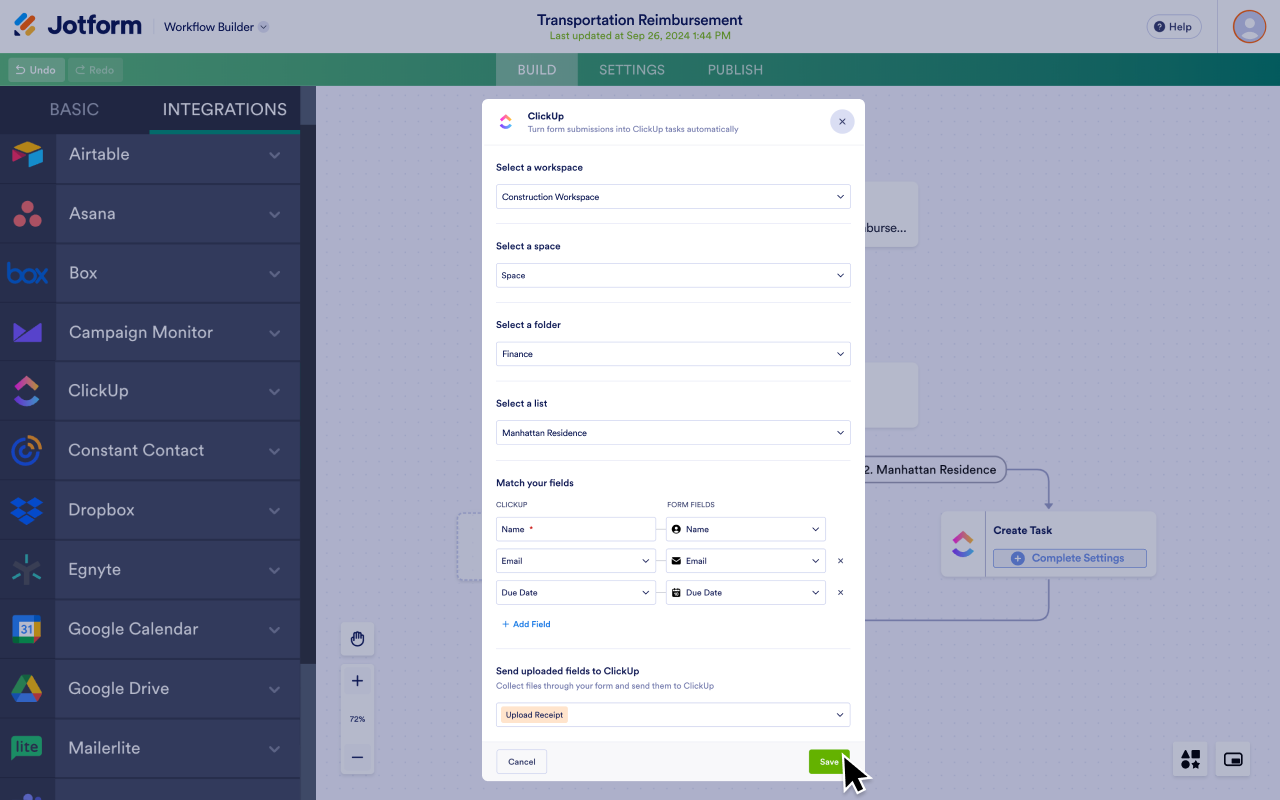Activate the hand pan tool

pyautogui.click(x=357, y=639)
